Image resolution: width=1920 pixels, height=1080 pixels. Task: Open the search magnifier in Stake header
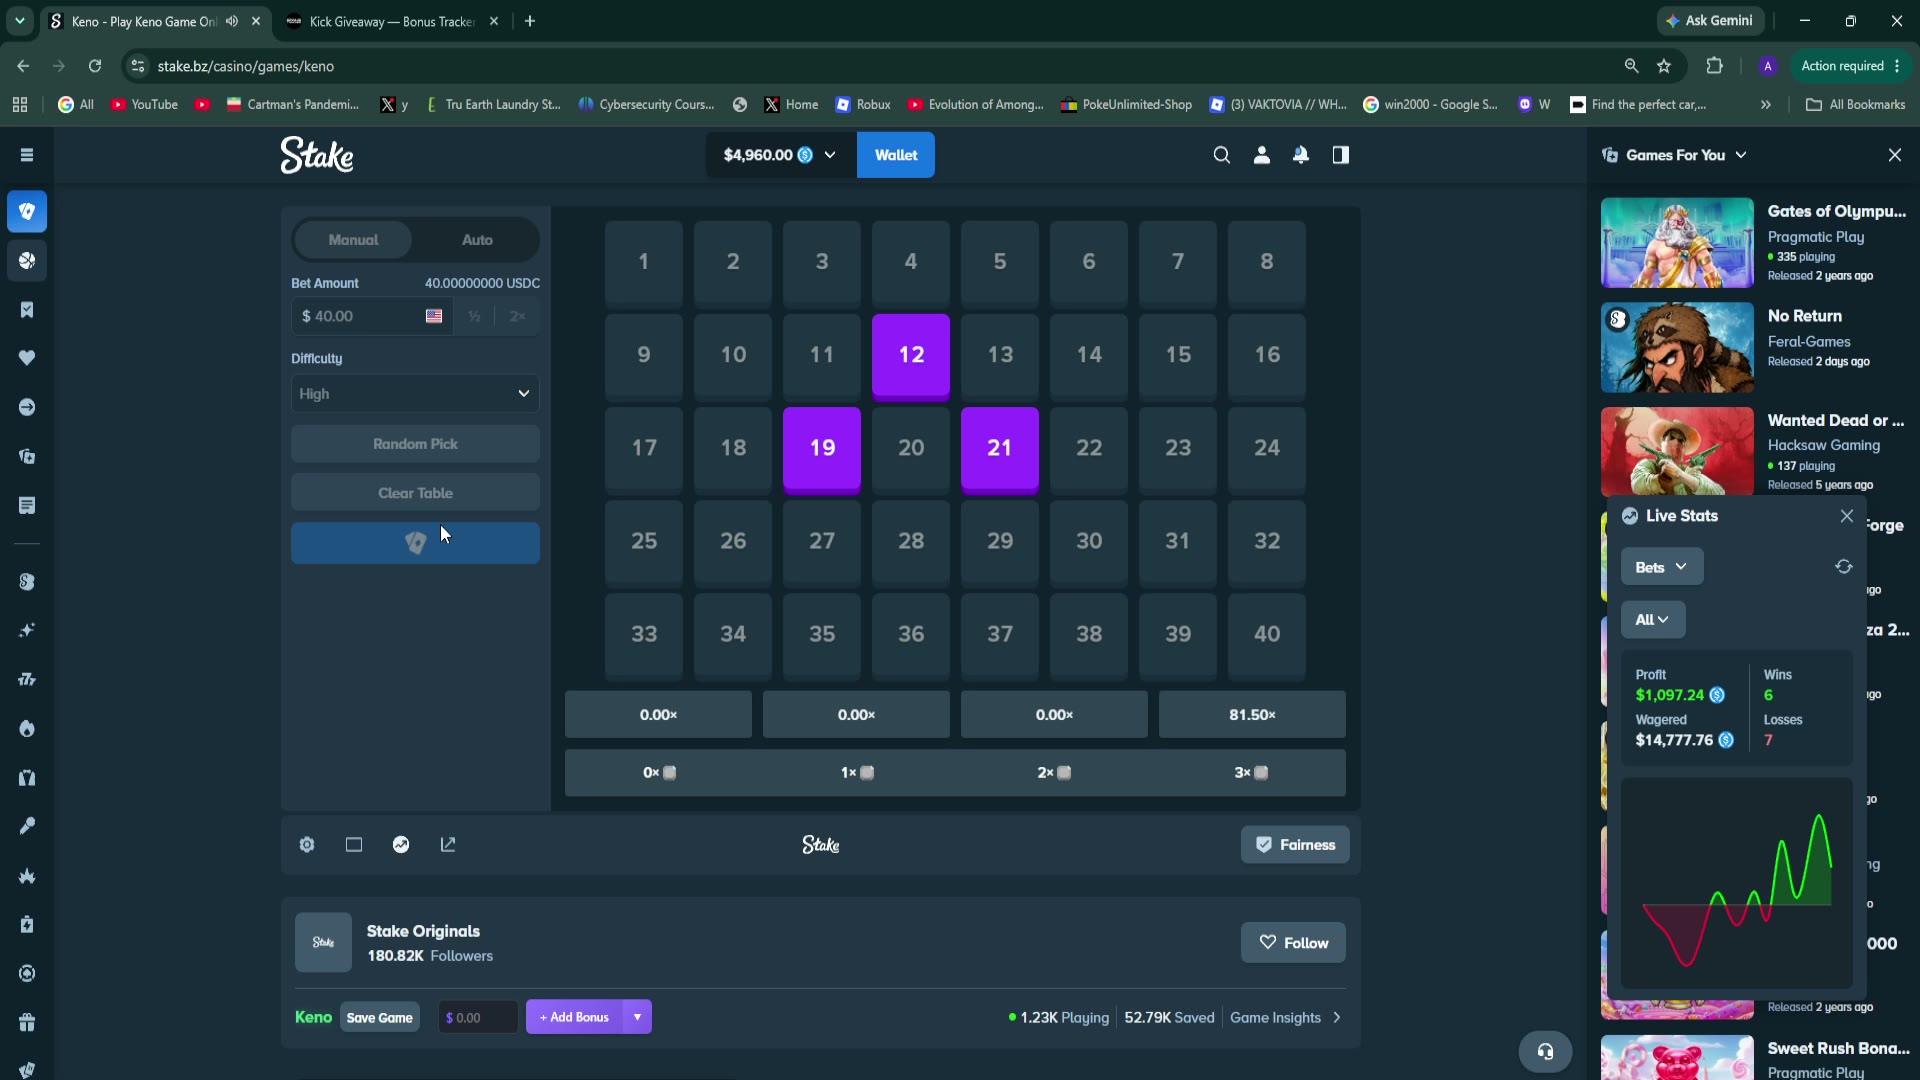[1221, 155]
